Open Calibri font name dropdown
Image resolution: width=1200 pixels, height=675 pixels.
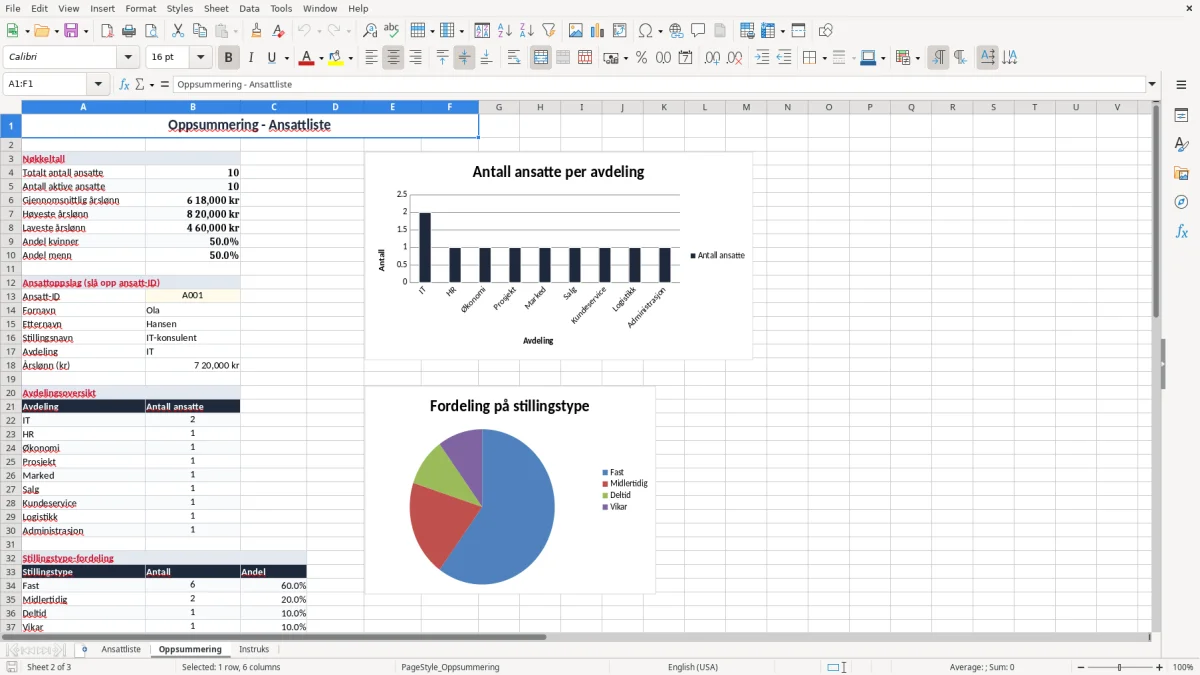coord(127,58)
